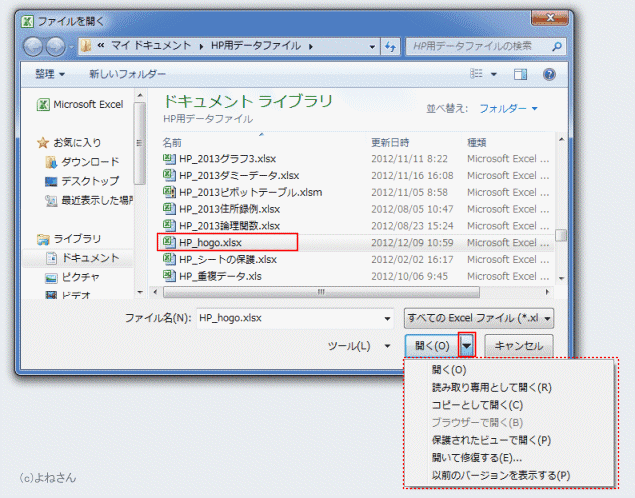The width and height of the screenshot is (635, 498).
Task: Open file name combo box dropdown arrow
Action: [x=387, y=318]
